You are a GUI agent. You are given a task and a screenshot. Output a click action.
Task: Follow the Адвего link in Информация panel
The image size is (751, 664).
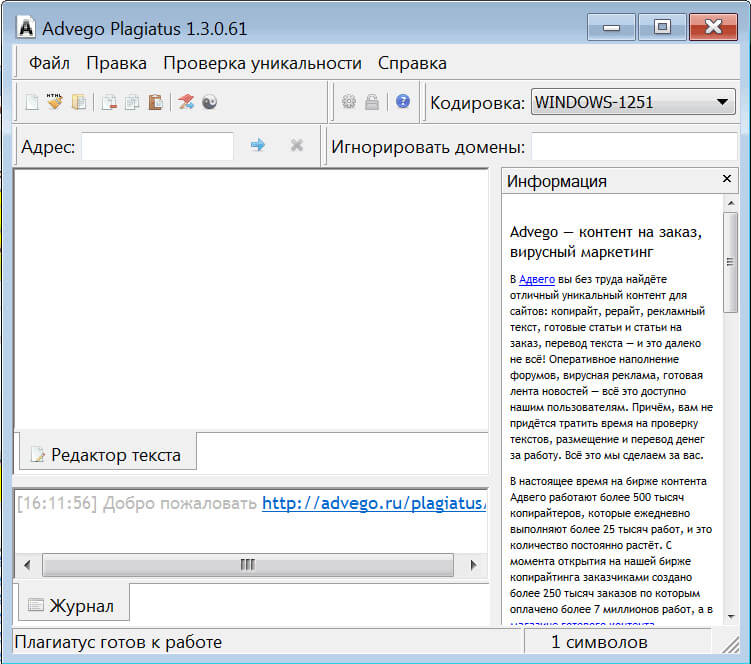(x=537, y=279)
